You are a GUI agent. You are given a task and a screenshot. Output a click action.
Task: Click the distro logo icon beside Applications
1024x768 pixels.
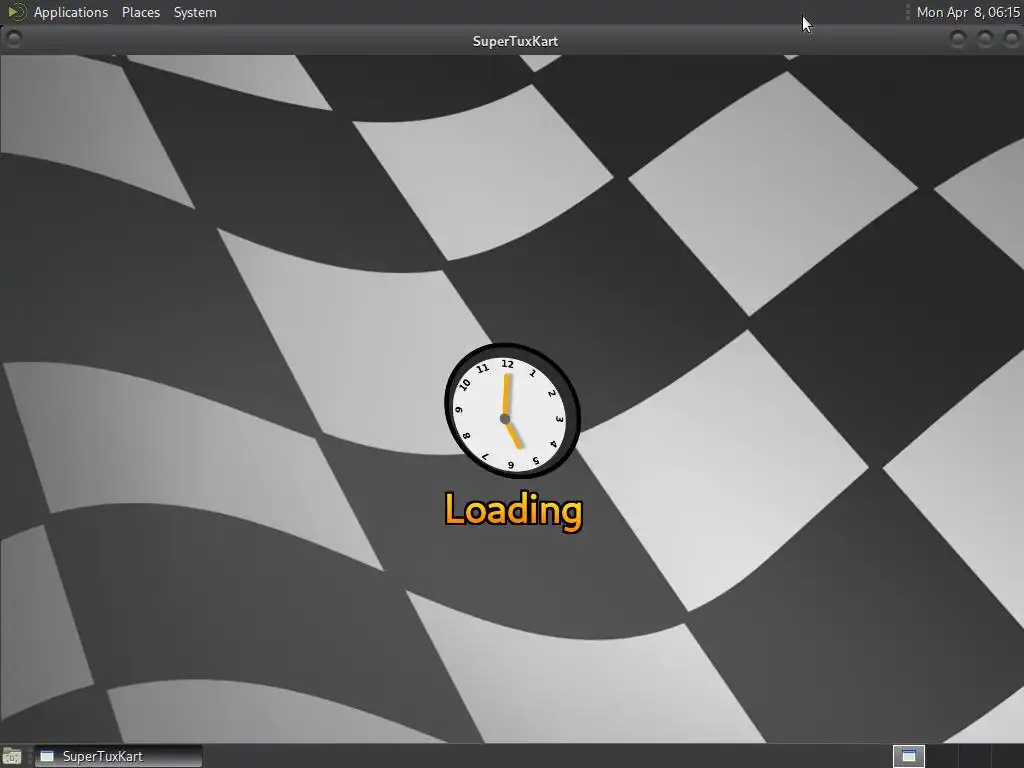click(x=16, y=12)
